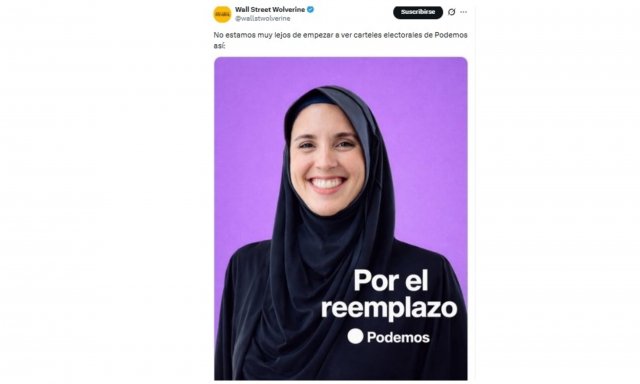Subscribe using the Suscribirse button
This screenshot has width=640, height=384.
click(x=418, y=12)
